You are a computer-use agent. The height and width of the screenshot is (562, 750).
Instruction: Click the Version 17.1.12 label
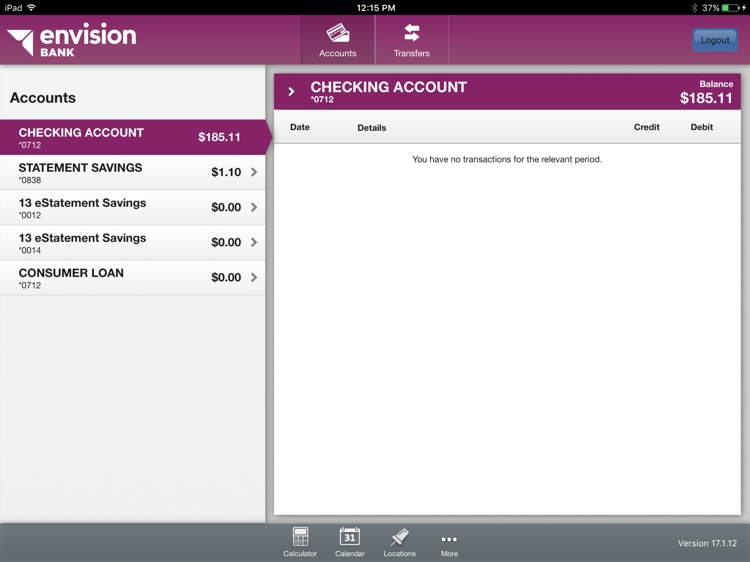coord(707,543)
